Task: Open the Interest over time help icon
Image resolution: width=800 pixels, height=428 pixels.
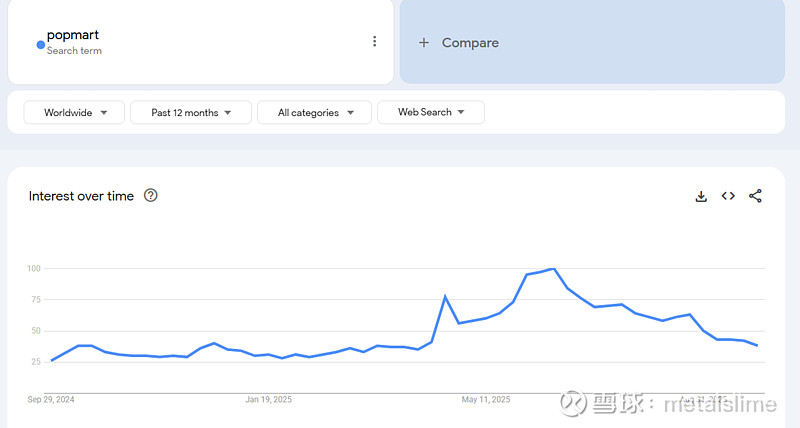Action: tap(151, 196)
